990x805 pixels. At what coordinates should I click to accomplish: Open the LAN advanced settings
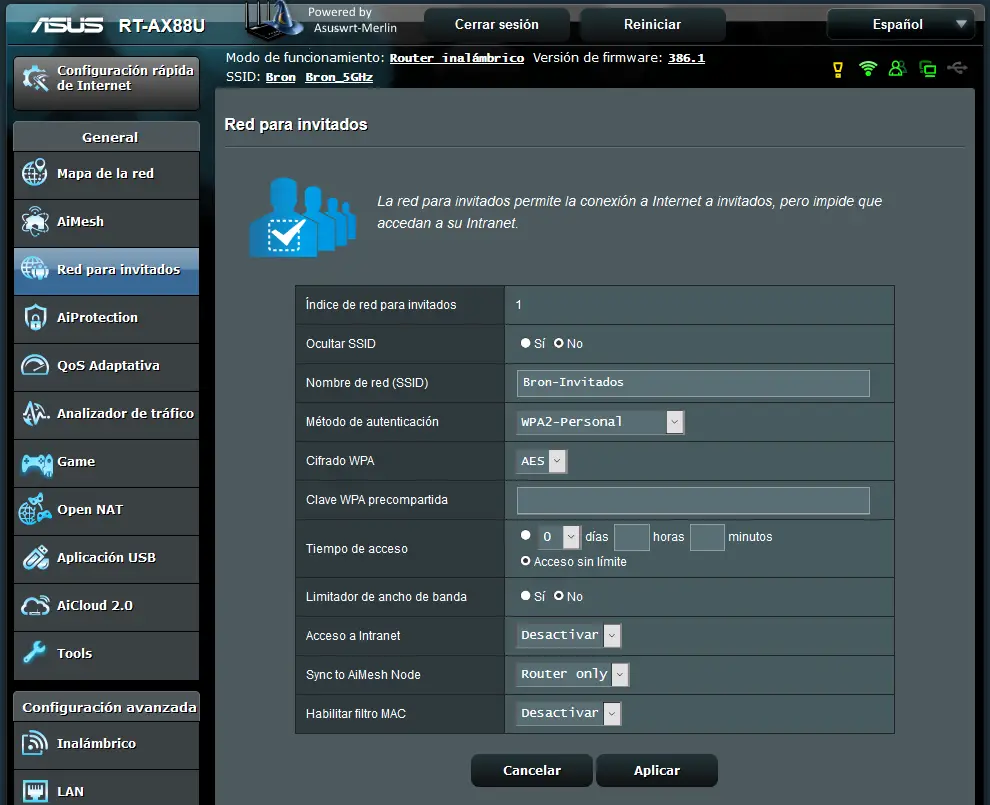106,788
